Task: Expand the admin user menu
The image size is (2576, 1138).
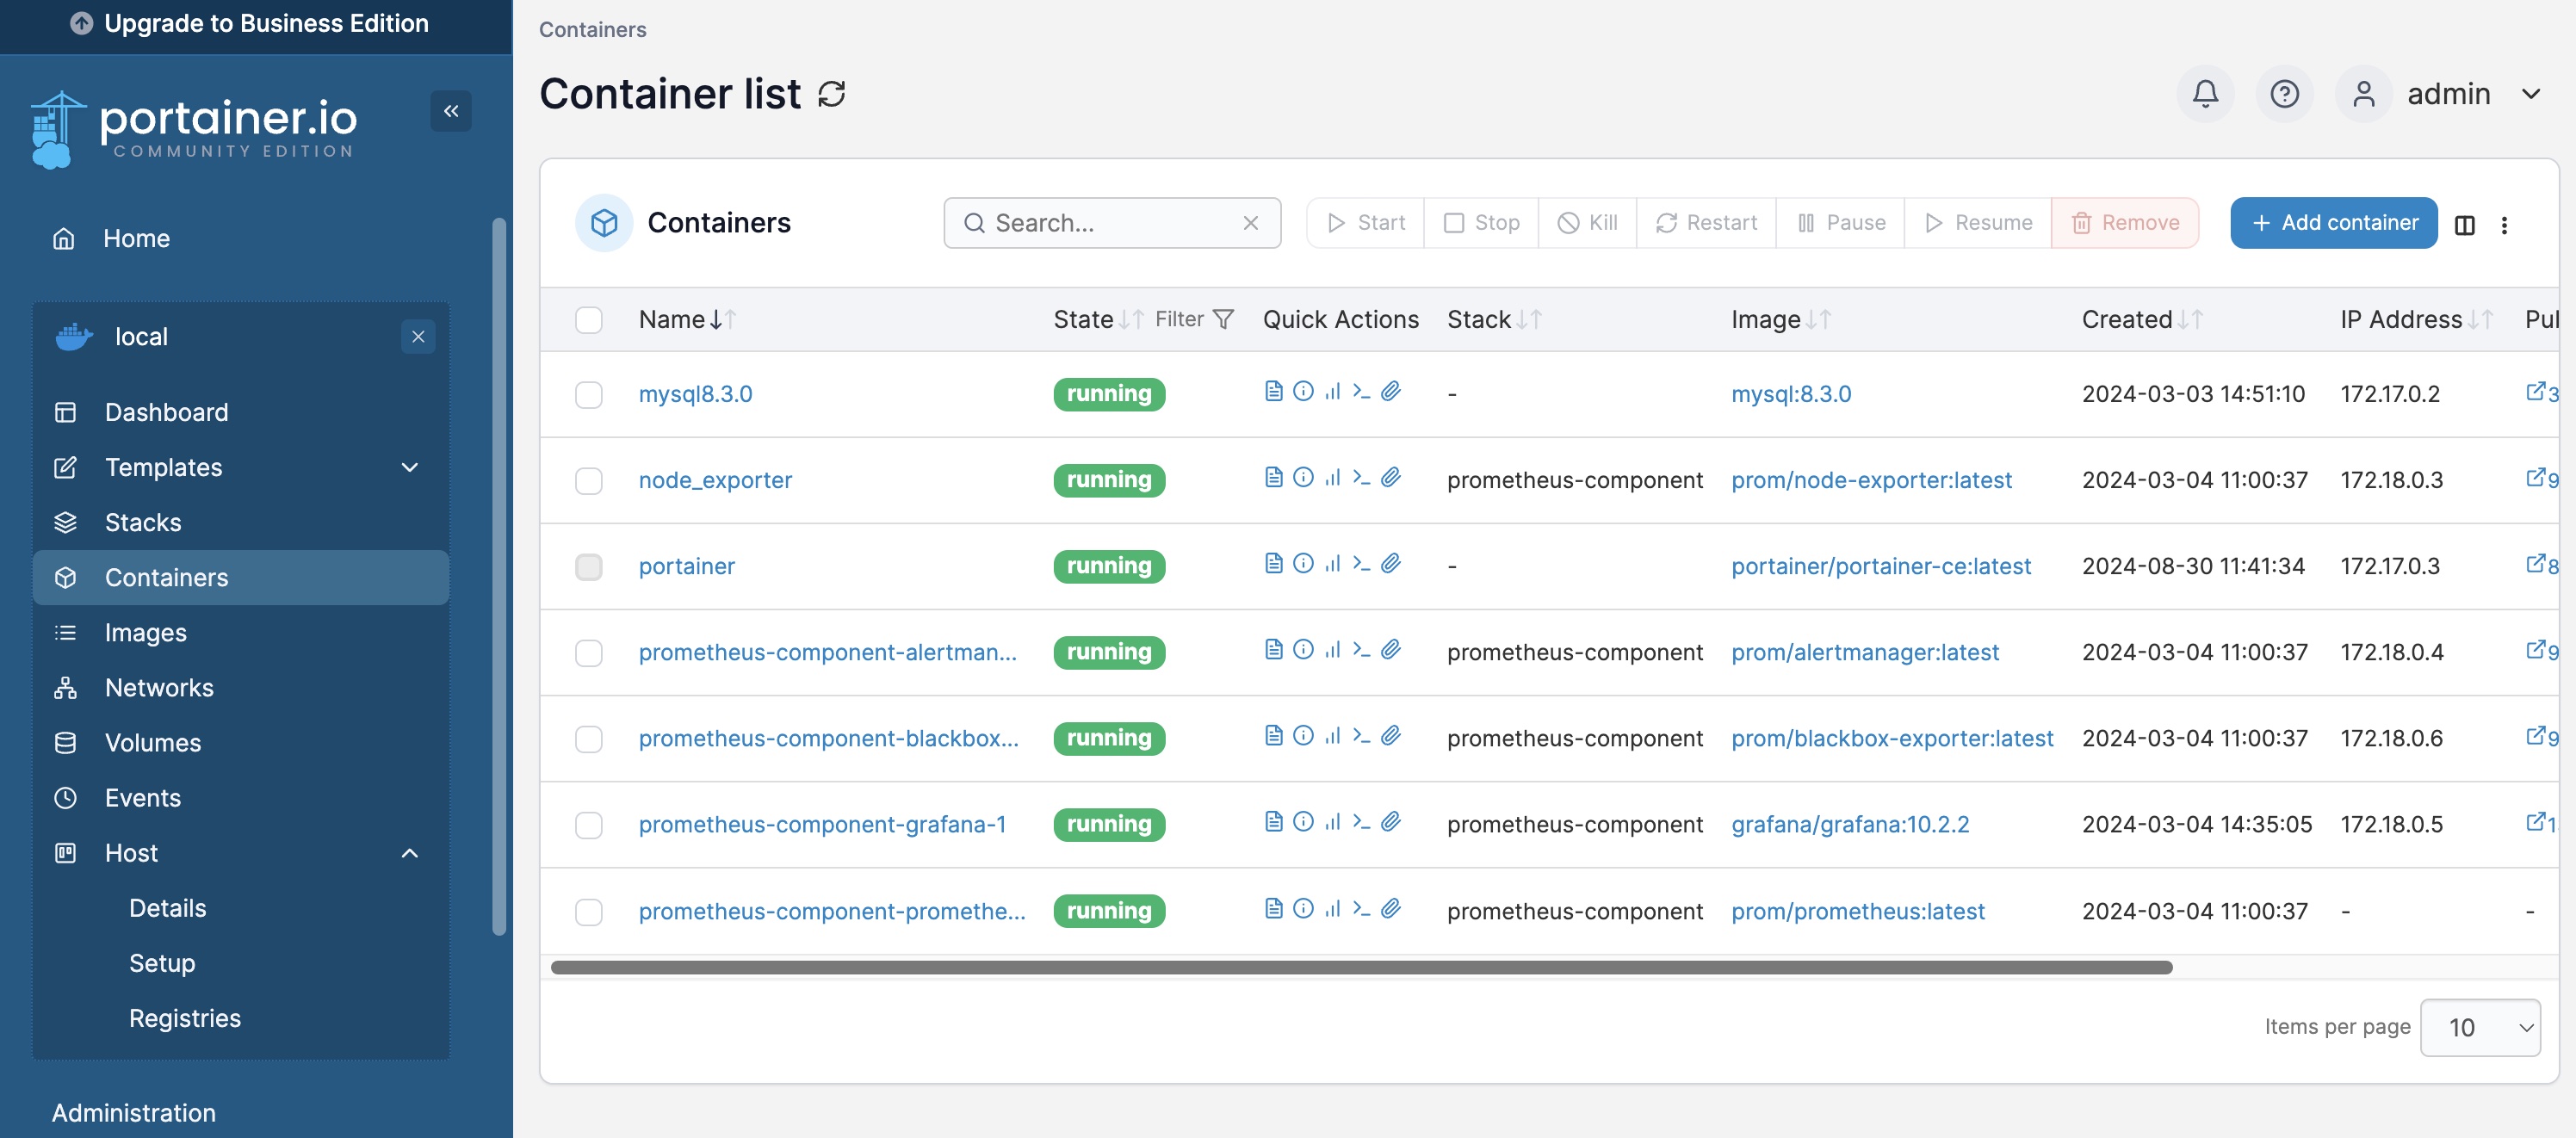Action: pos(2531,94)
